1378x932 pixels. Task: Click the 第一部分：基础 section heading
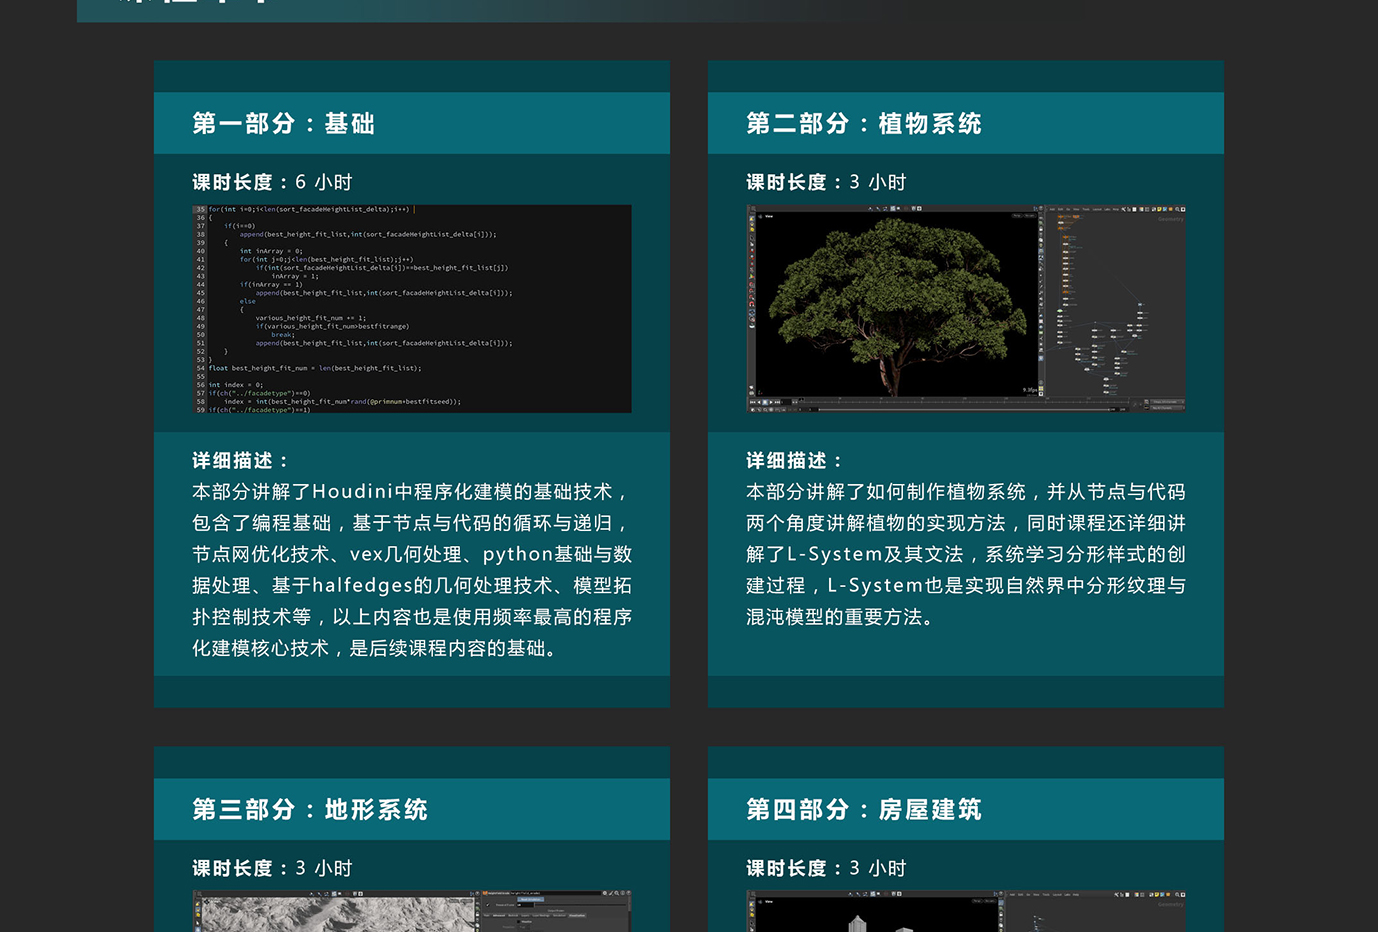[283, 123]
